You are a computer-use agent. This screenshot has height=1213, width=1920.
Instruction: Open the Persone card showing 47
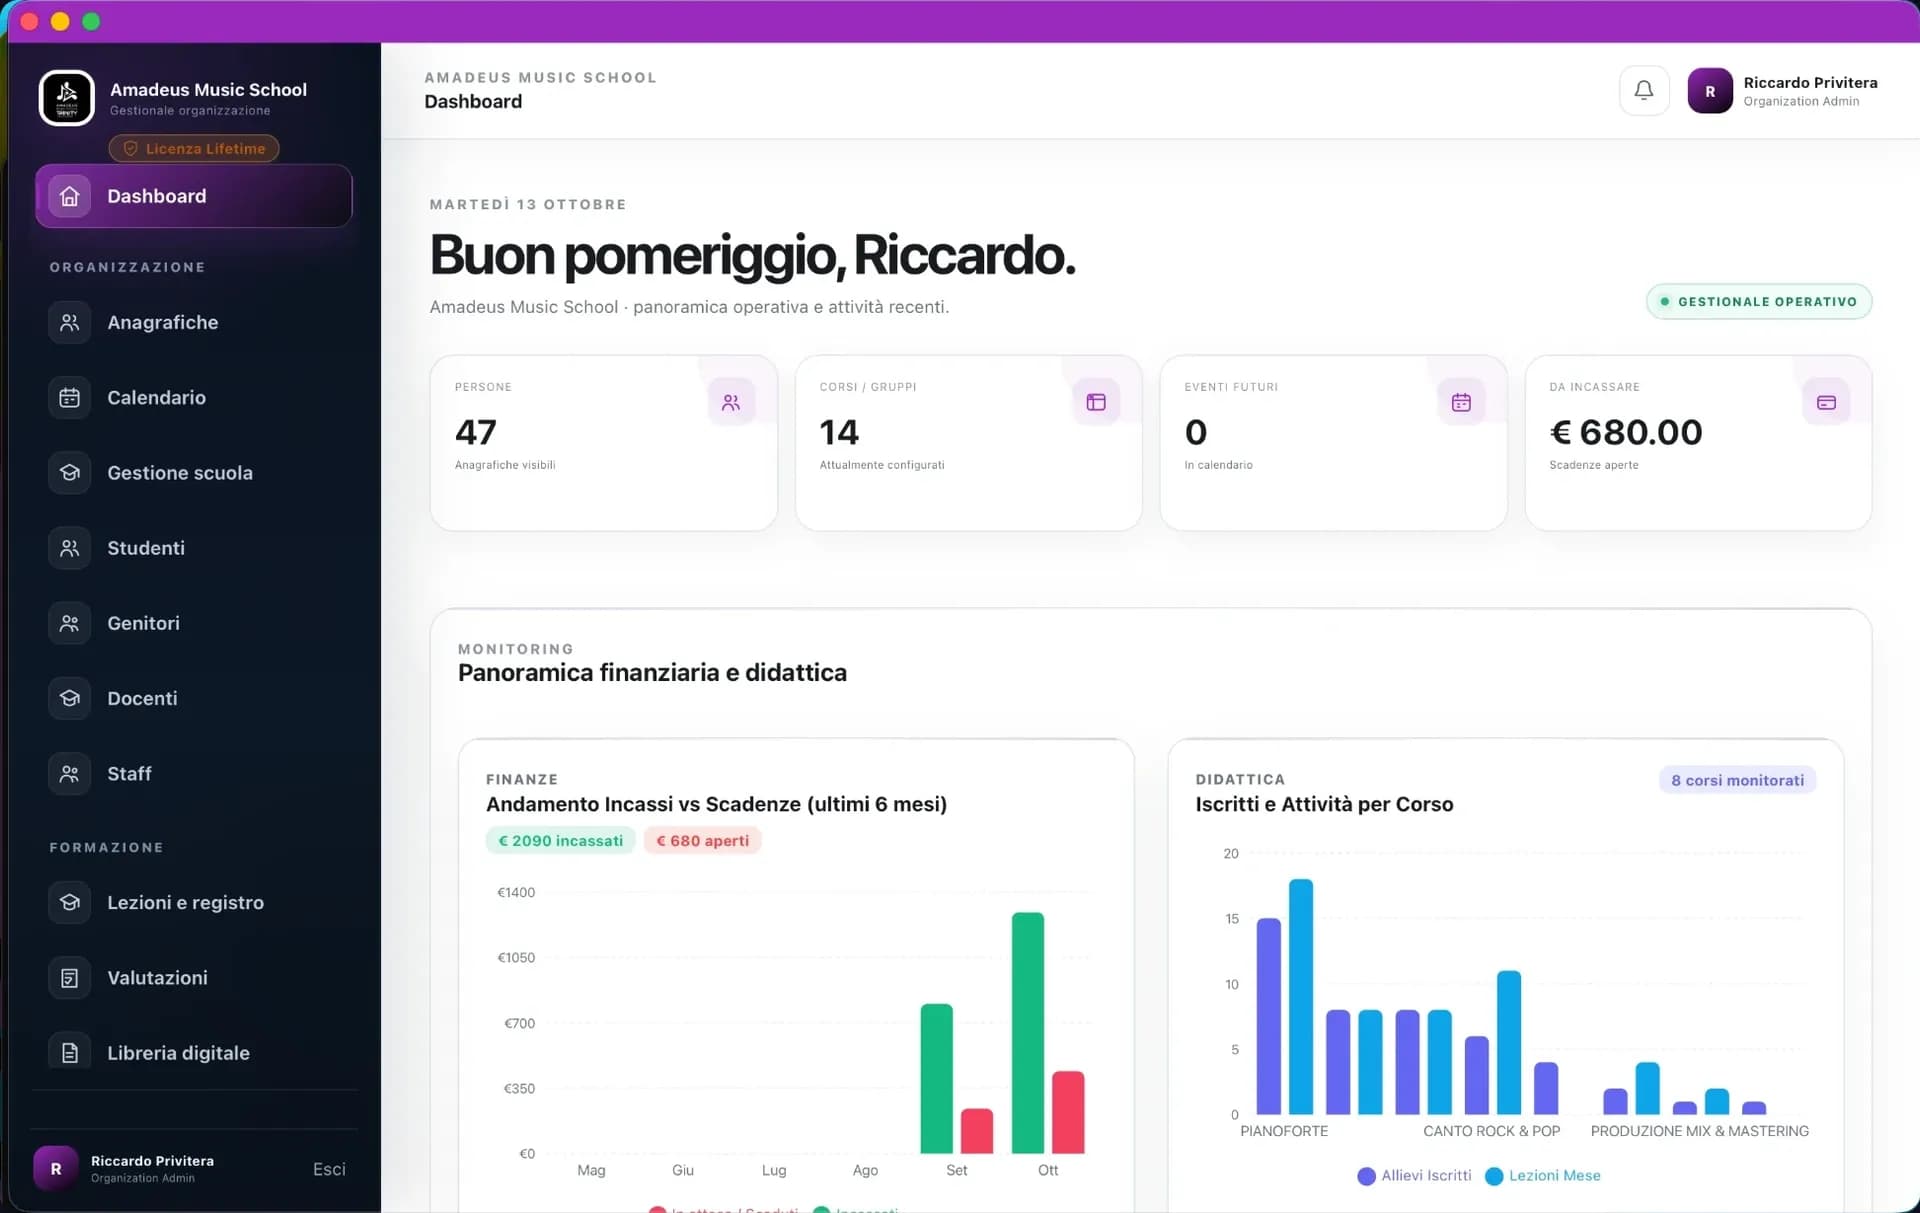point(604,443)
